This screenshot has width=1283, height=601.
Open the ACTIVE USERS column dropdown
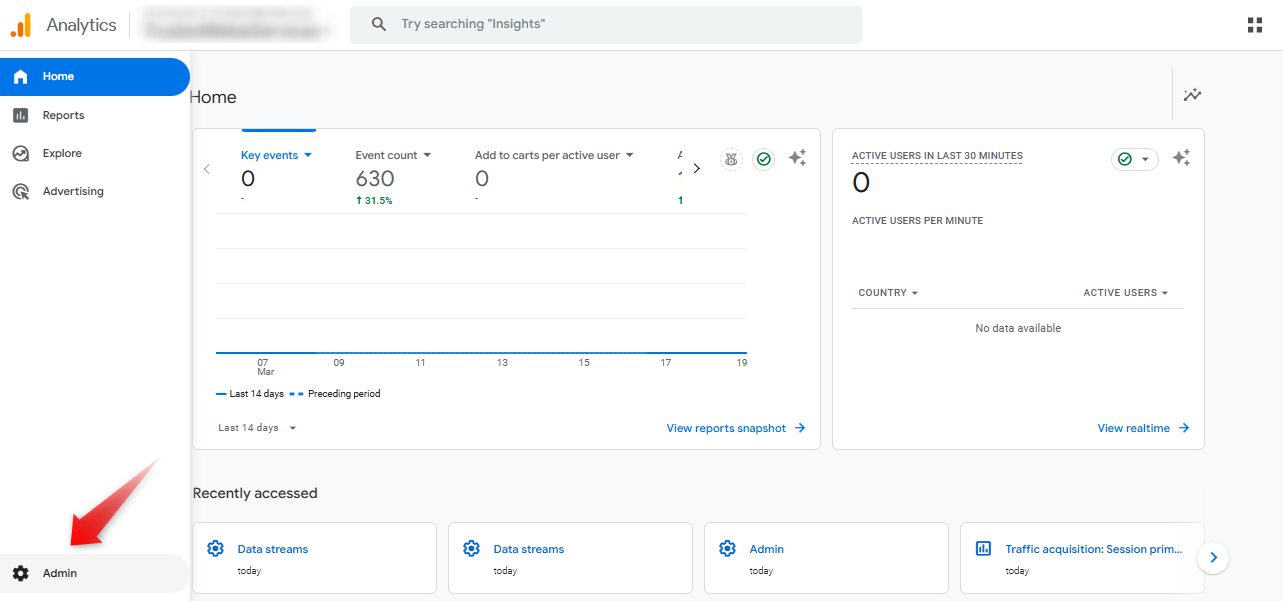click(x=1126, y=293)
